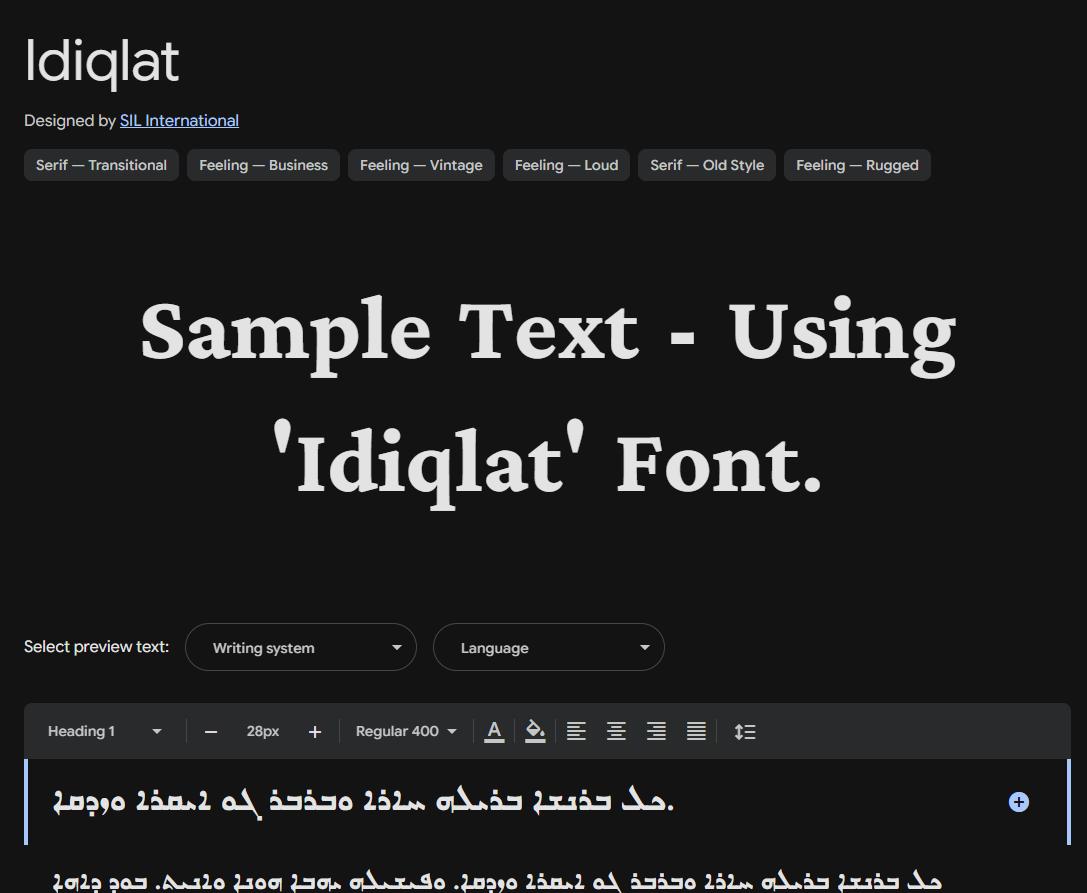Image resolution: width=1087 pixels, height=893 pixels.
Task: Decrease font size with minus icon
Action: (211, 731)
